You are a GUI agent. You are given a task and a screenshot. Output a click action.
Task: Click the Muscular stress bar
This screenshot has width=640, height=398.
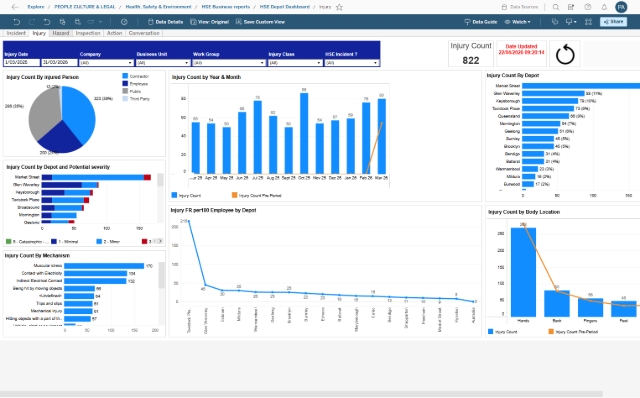pos(104,266)
